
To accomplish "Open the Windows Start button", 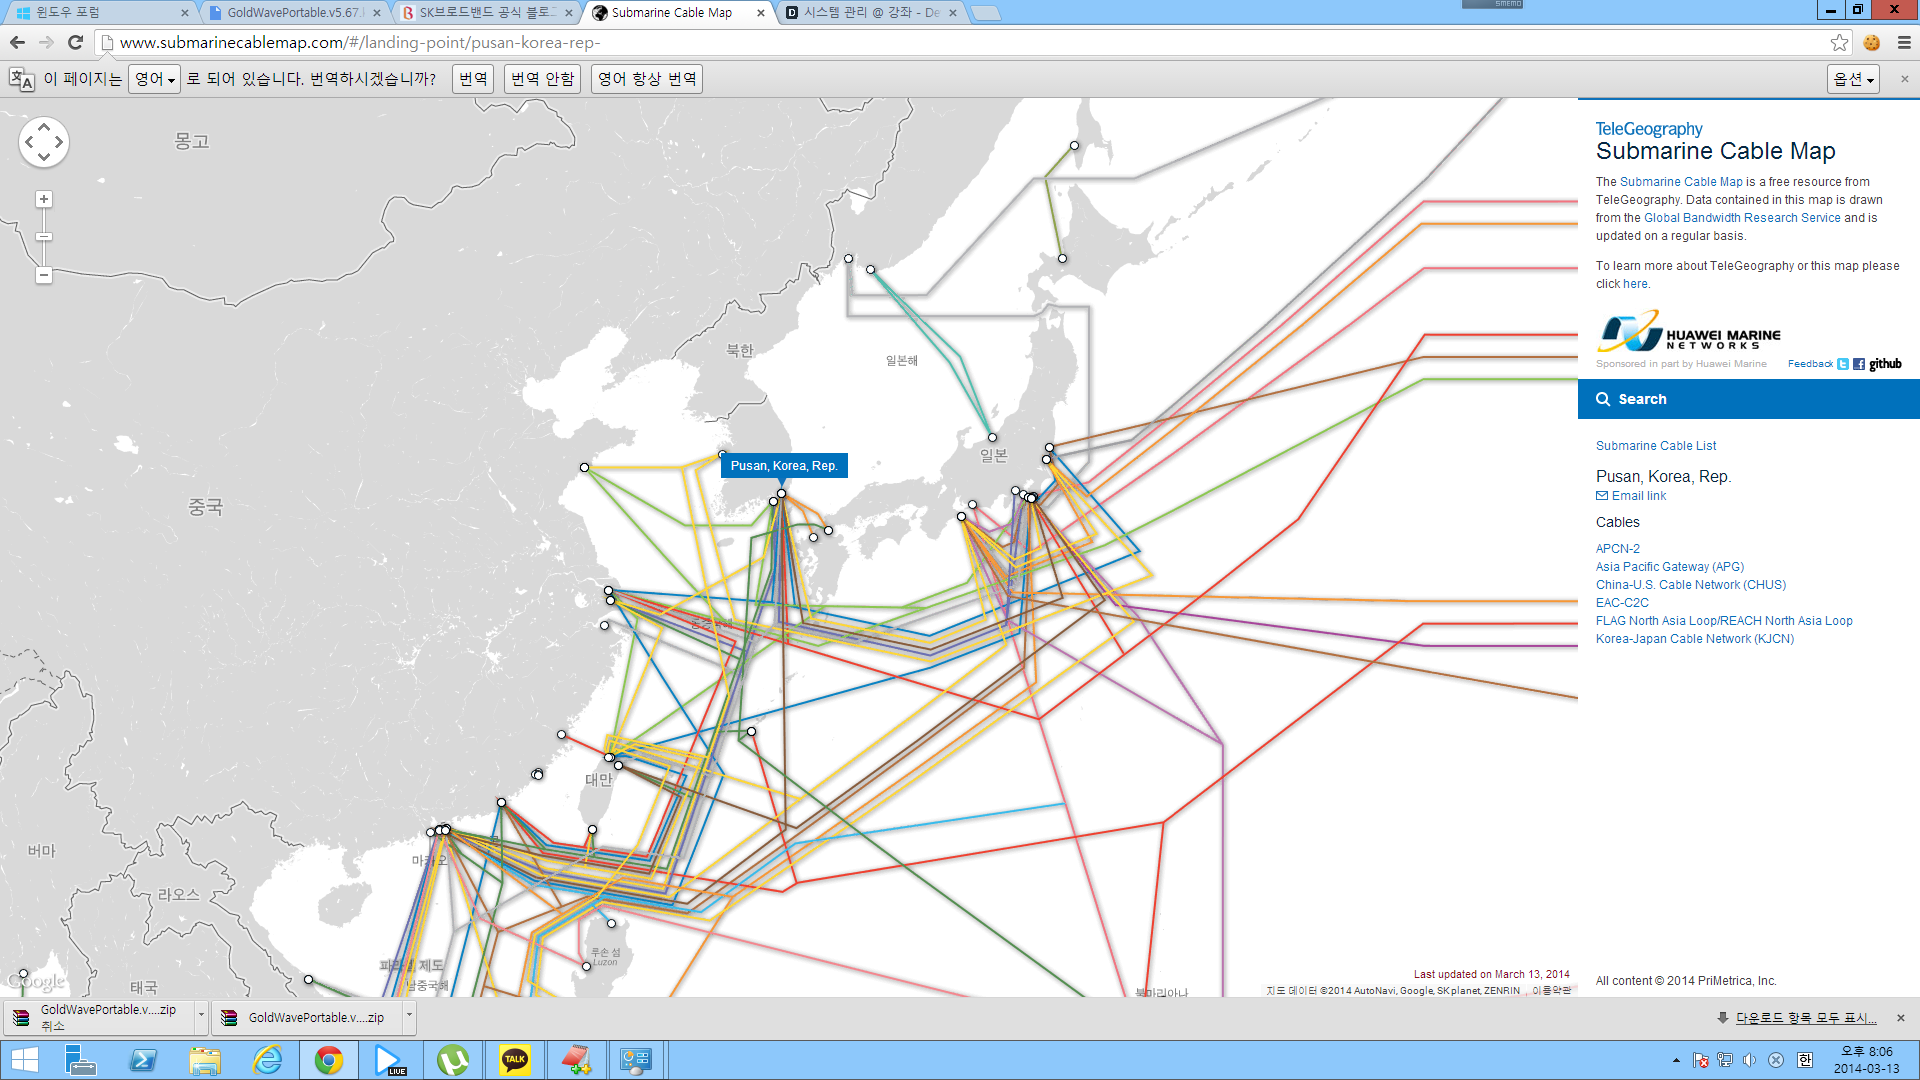I will [x=24, y=1060].
